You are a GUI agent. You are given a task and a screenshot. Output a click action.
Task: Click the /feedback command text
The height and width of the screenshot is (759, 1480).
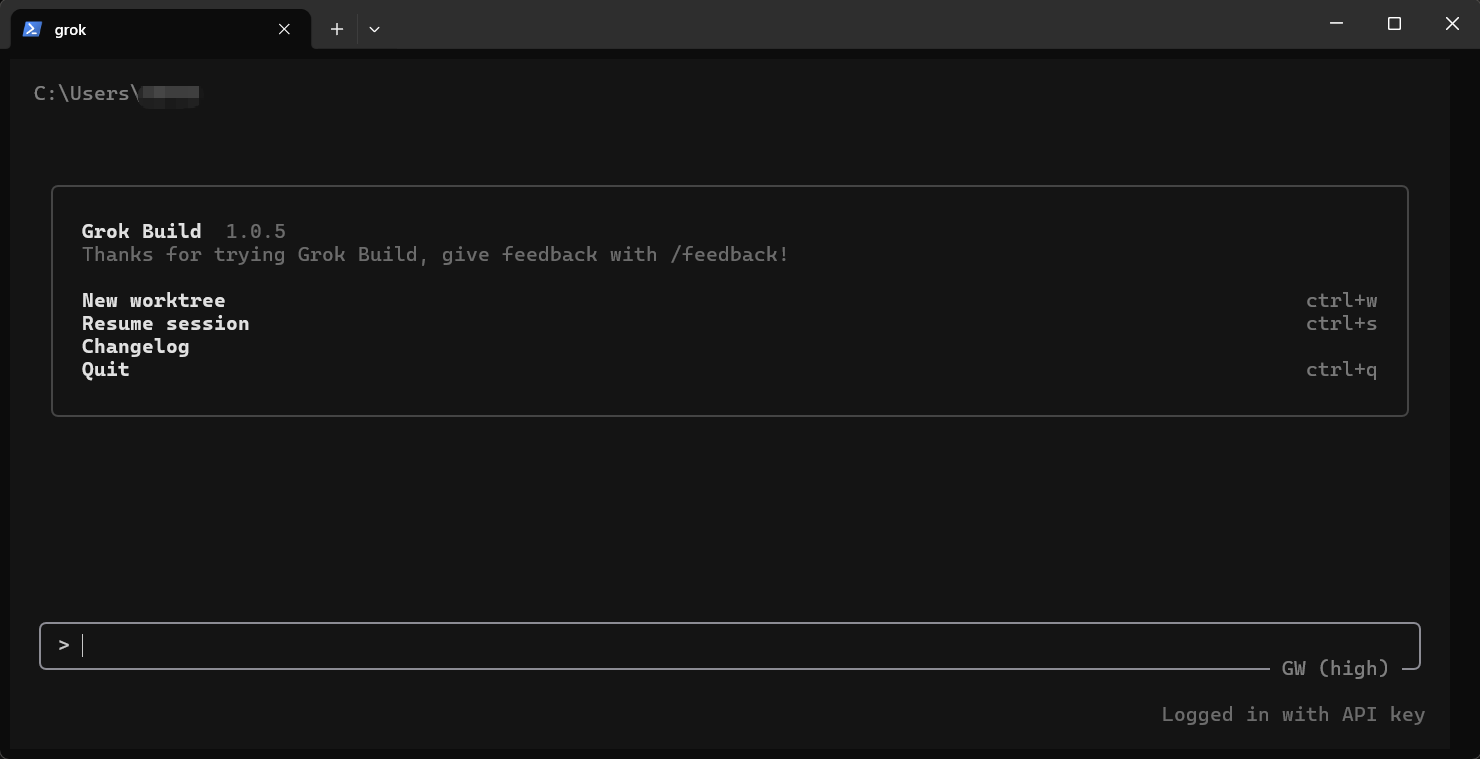coord(730,254)
